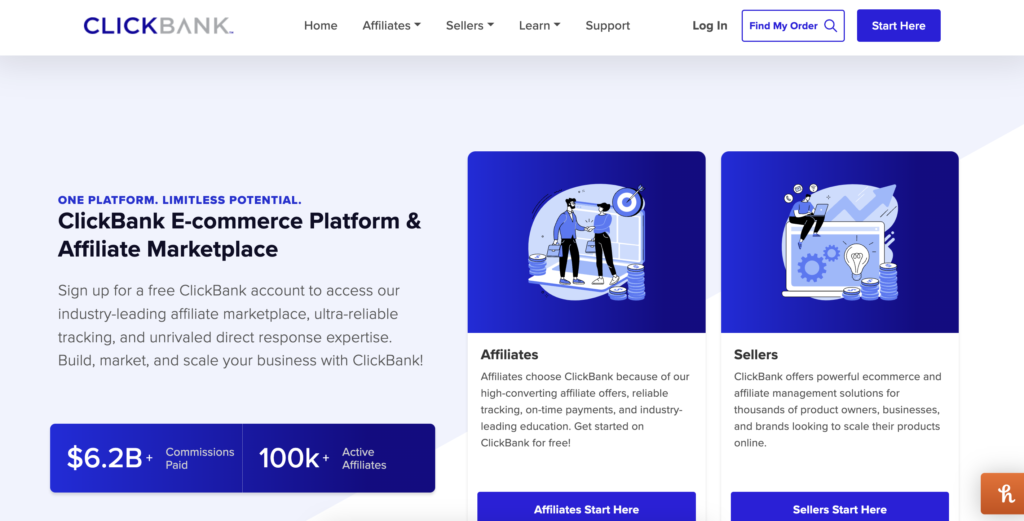The height and width of the screenshot is (521, 1024).
Task: Click the Sellers Start Here button
Action: point(840,508)
